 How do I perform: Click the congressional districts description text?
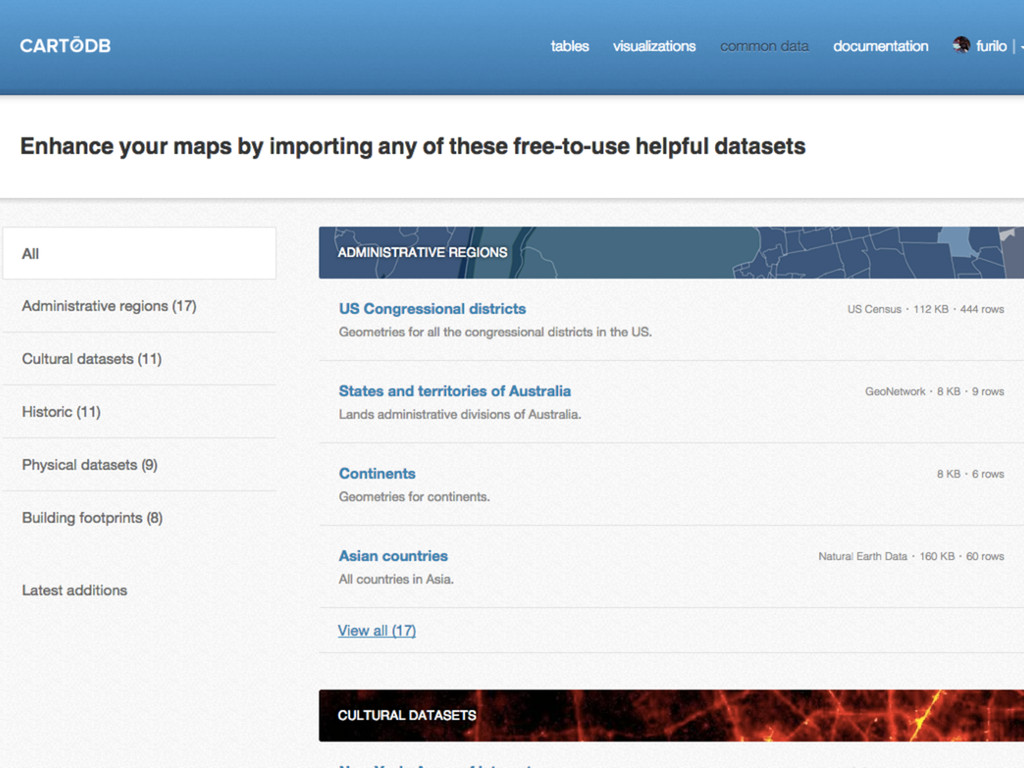coord(495,332)
